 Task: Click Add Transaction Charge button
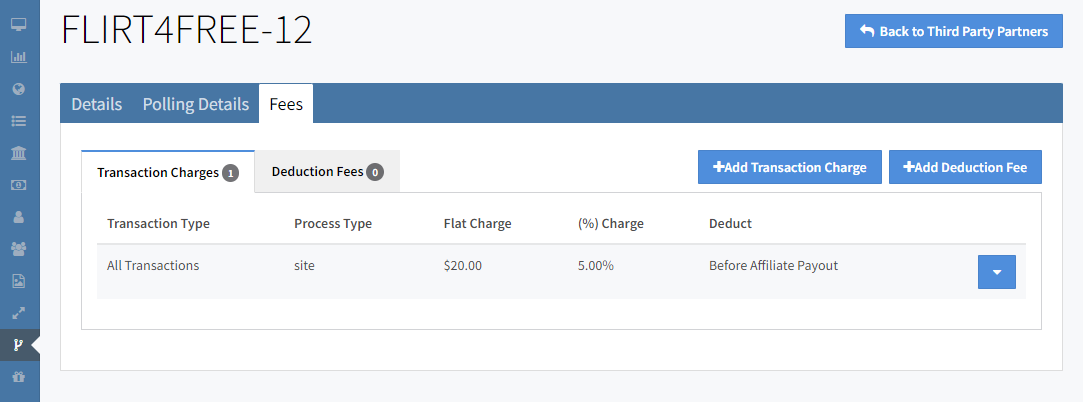click(789, 168)
